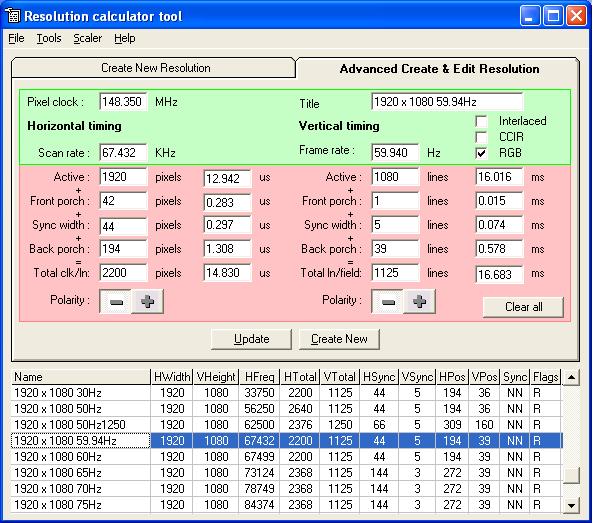Click vertical Sync width lines field
This screenshot has width=593, height=523.
click(x=395, y=225)
